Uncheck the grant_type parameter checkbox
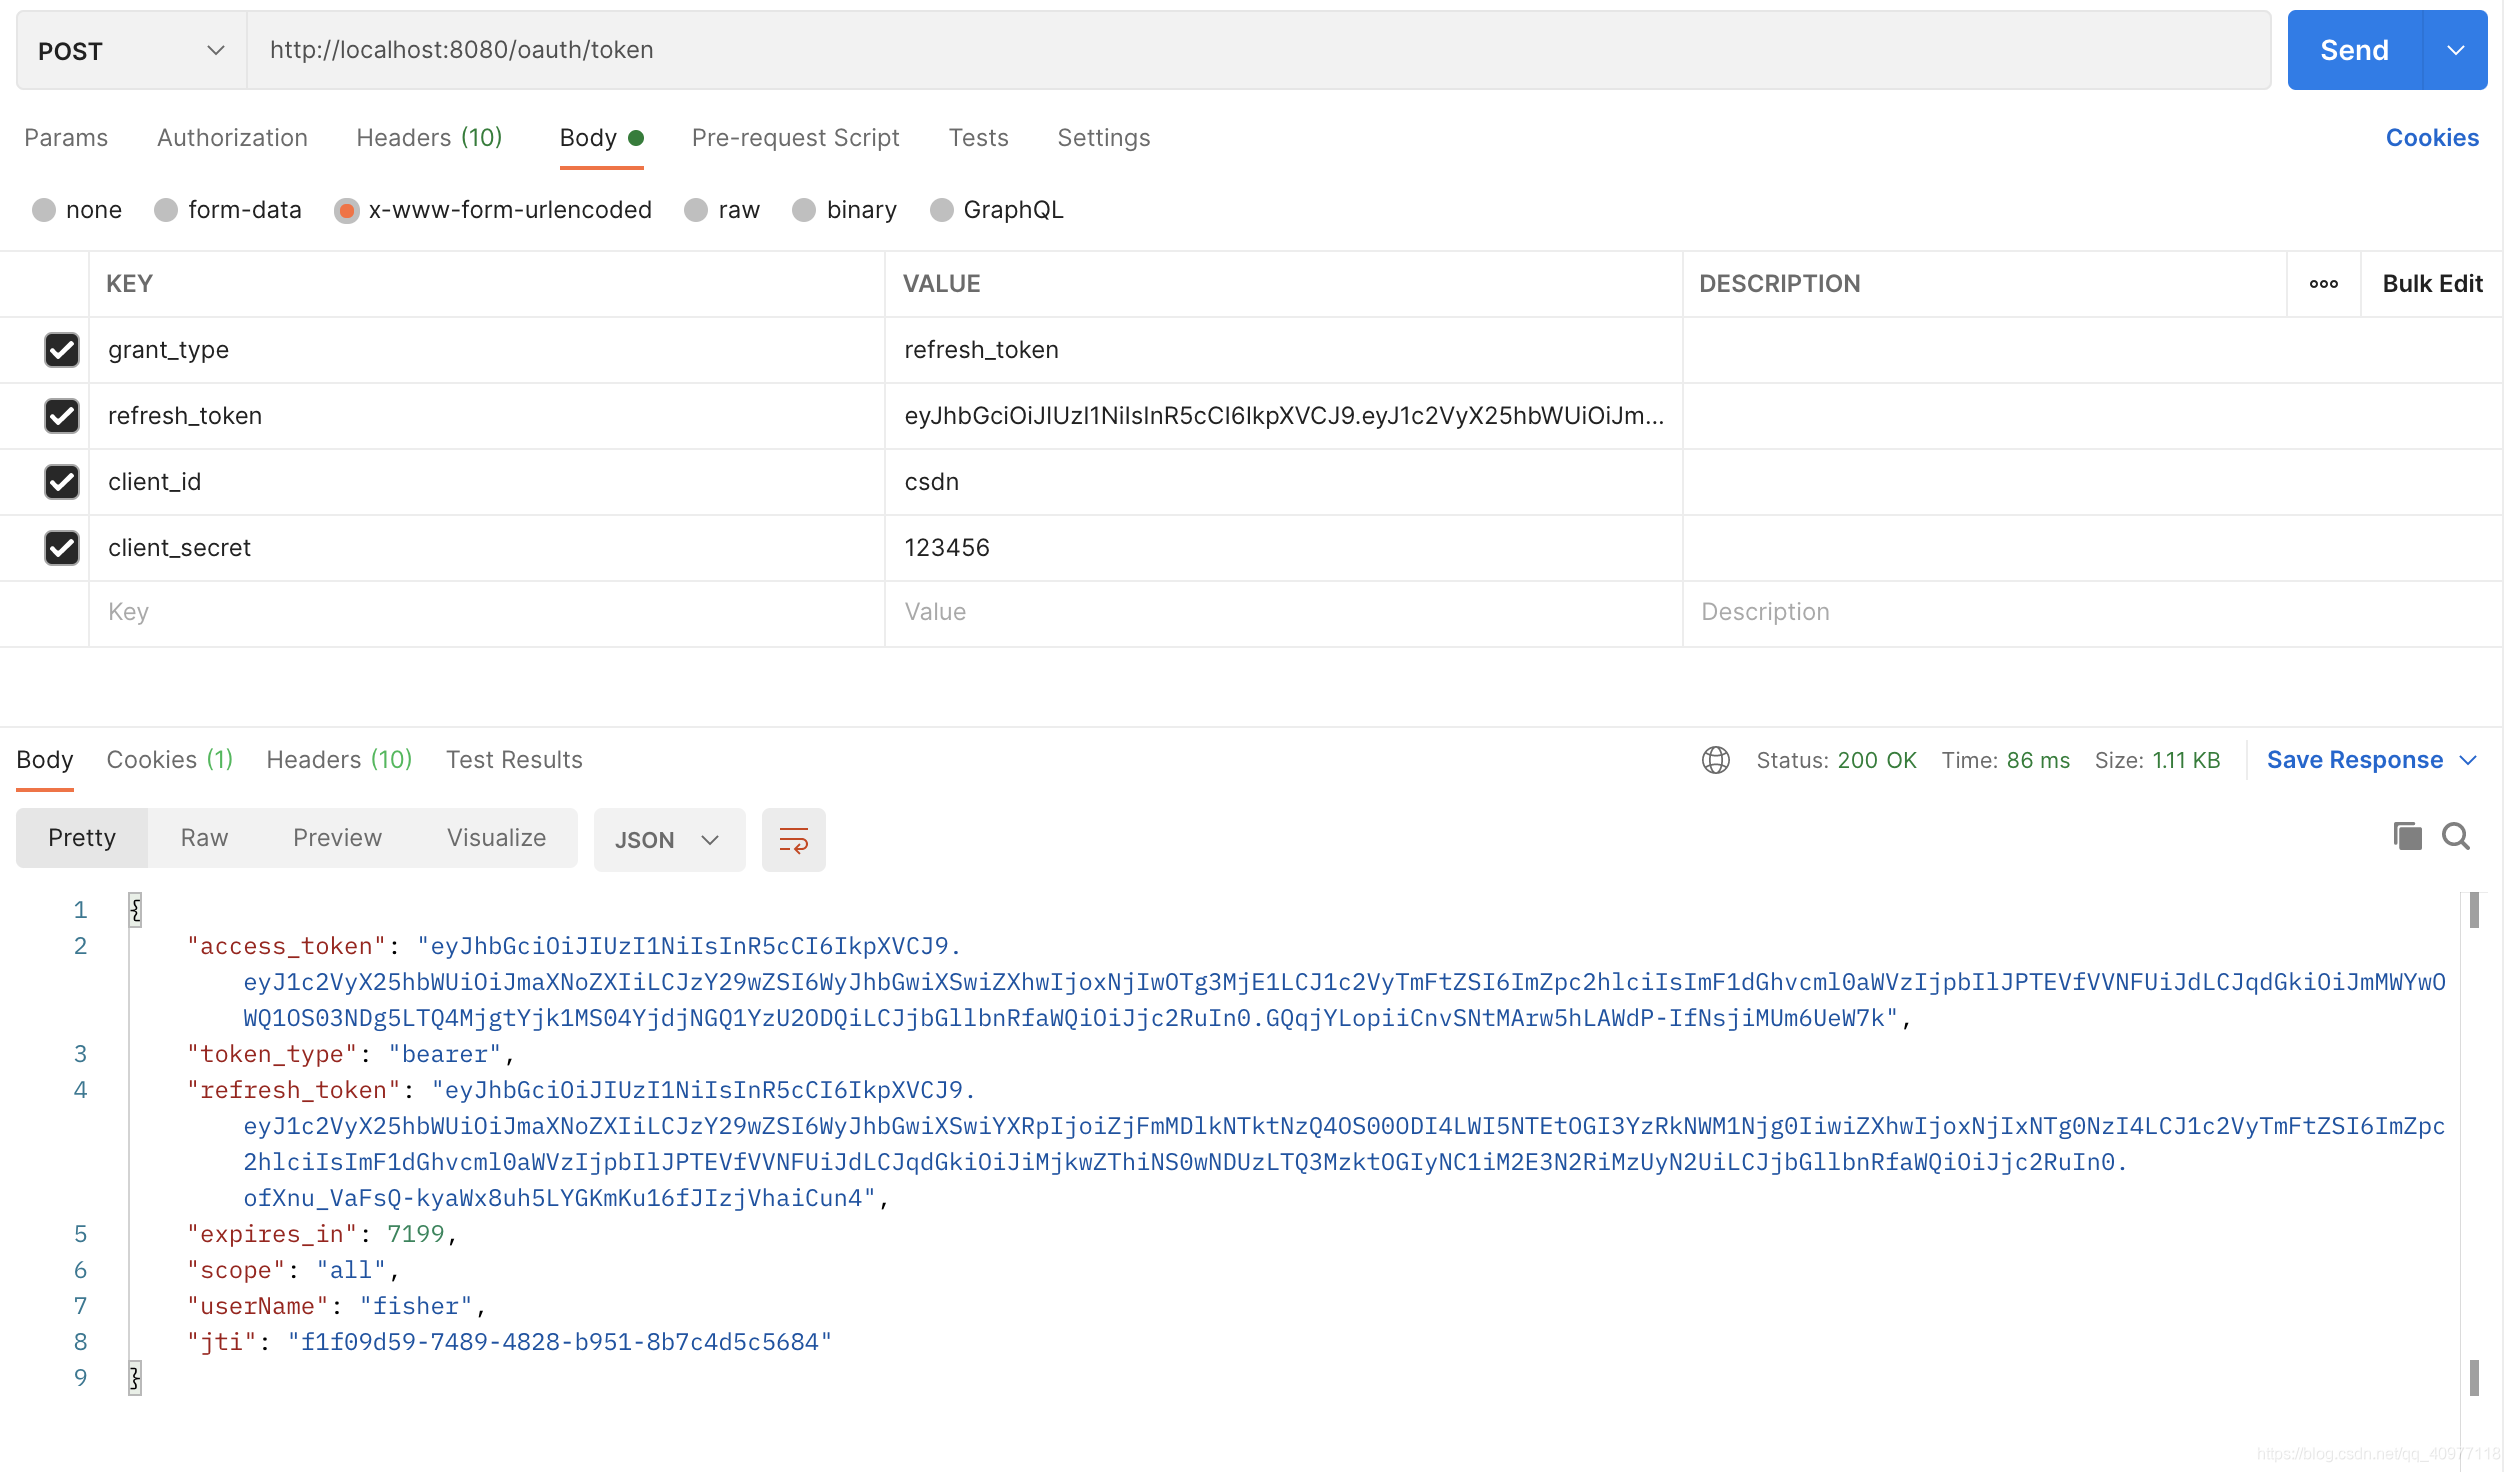The image size is (2510, 1472). (62, 350)
